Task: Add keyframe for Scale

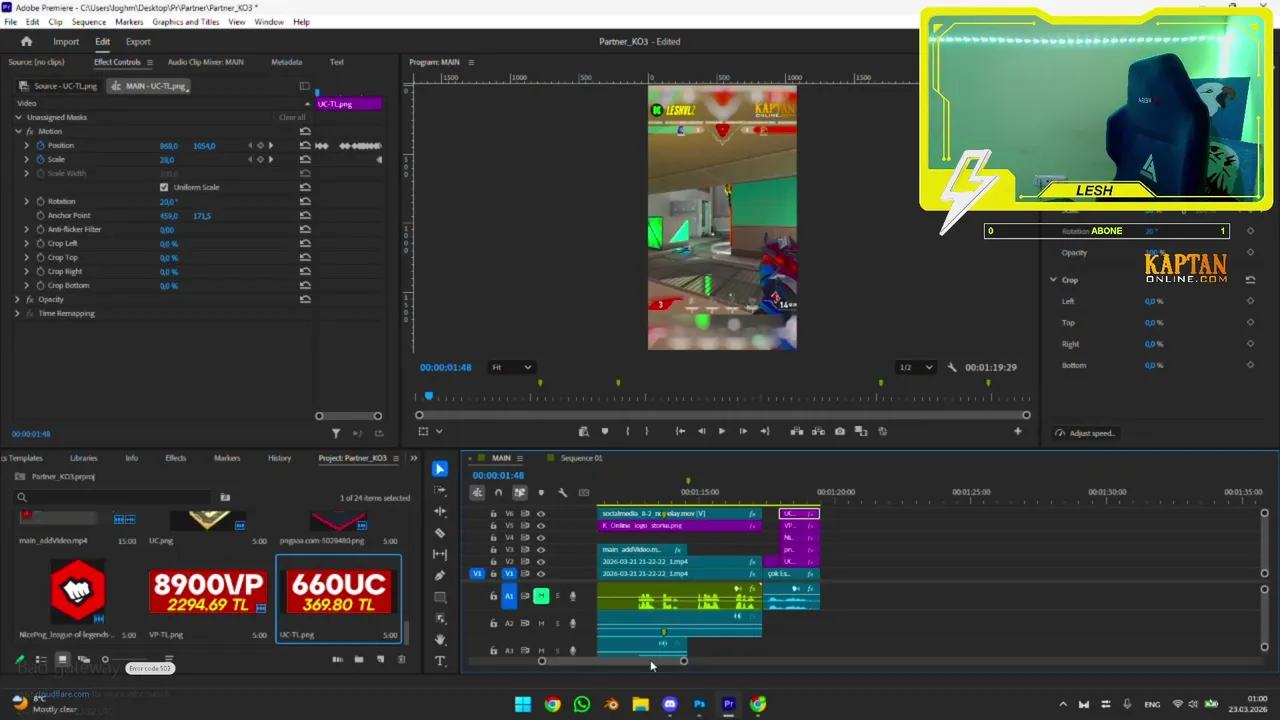Action: click(x=260, y=159)
